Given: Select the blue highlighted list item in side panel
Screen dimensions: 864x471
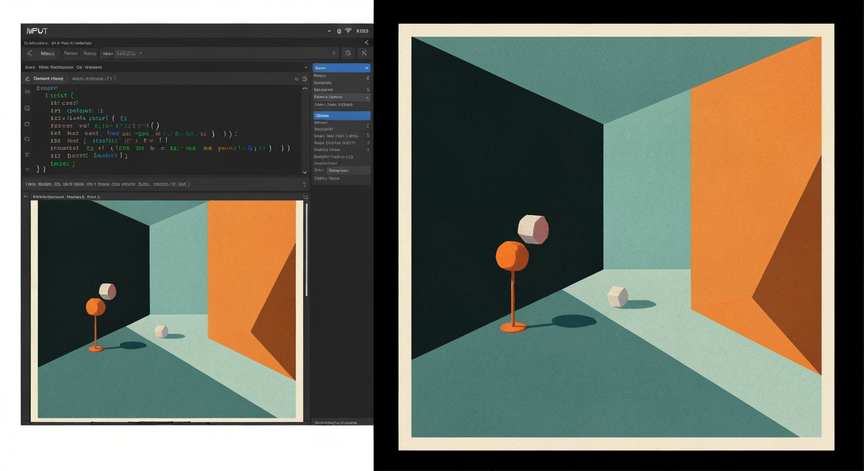Looking at the screenshot, I should click(342, 116).
